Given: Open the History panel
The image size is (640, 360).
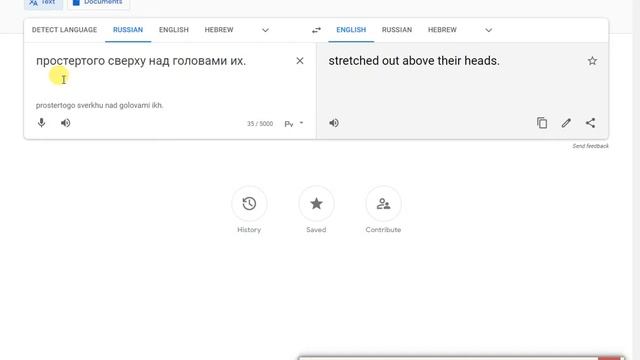Looking at the screenshot, I should point(249,204).
